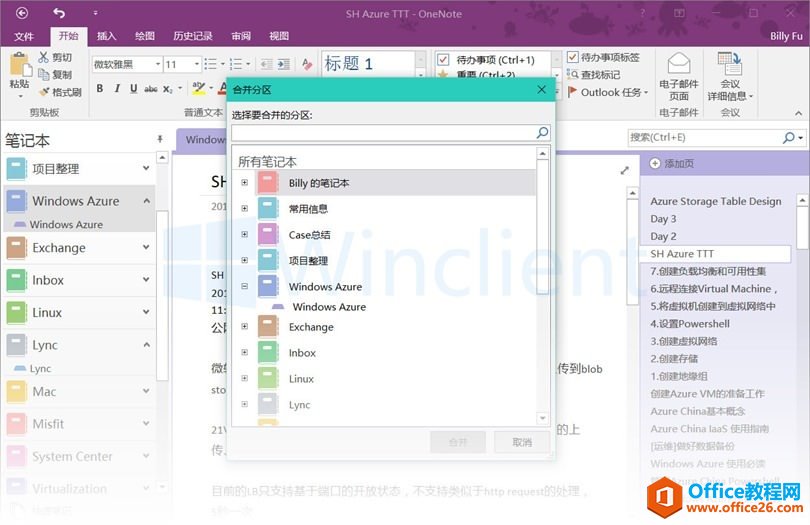Click the Email Page envelope icon

pos(679,64)
